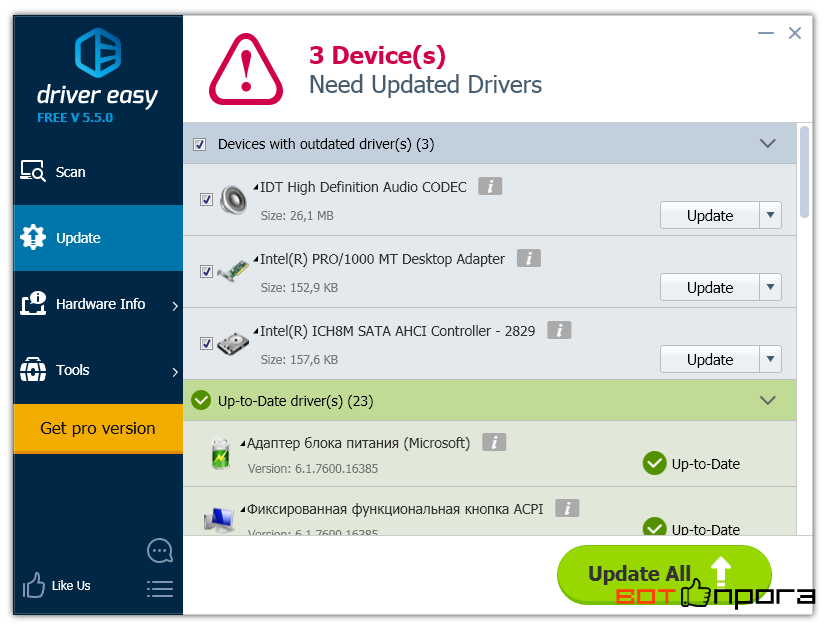The height and width of the screenshot is (629, 828).
Task: Click the Hardware Info monitor icon
Action: [x=33, y=303]
